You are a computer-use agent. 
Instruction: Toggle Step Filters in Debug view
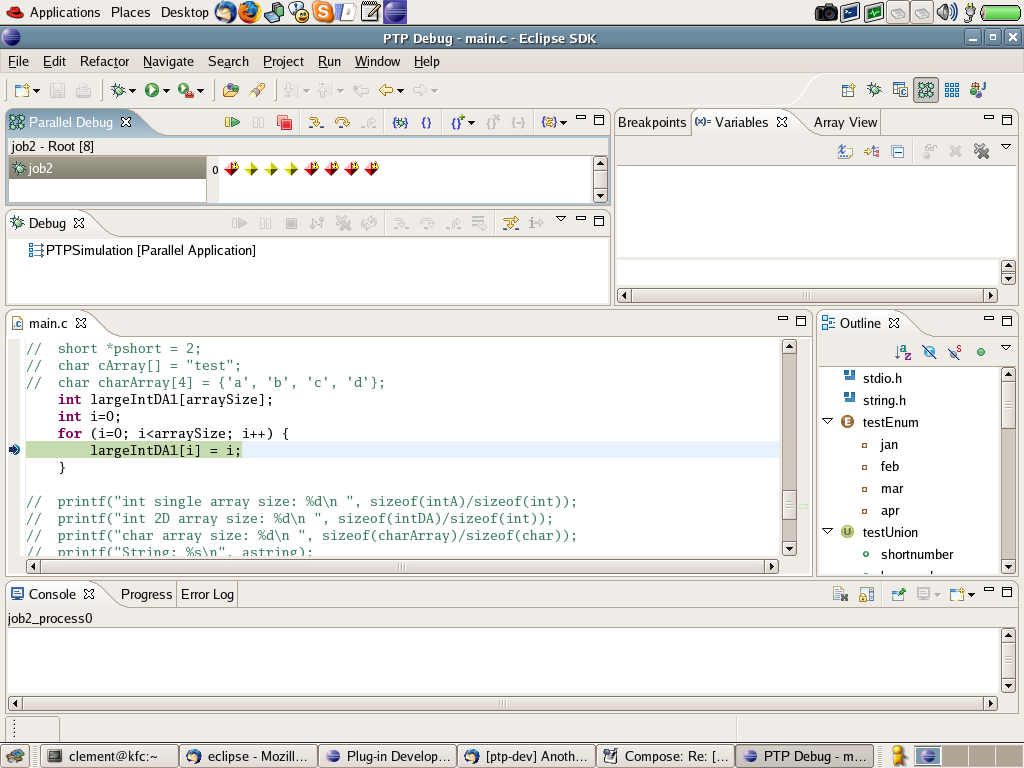(511, 223)
